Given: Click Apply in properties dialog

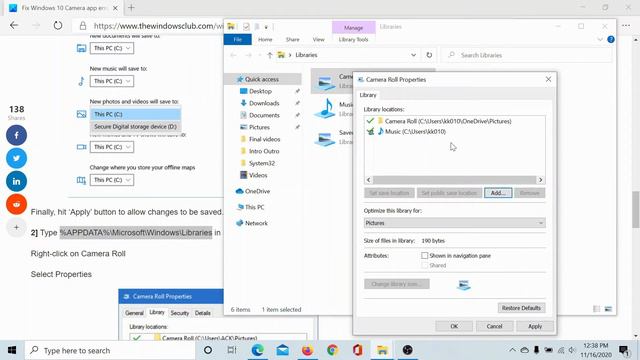Looking at the screenshot, I should [x=535, y=326].
